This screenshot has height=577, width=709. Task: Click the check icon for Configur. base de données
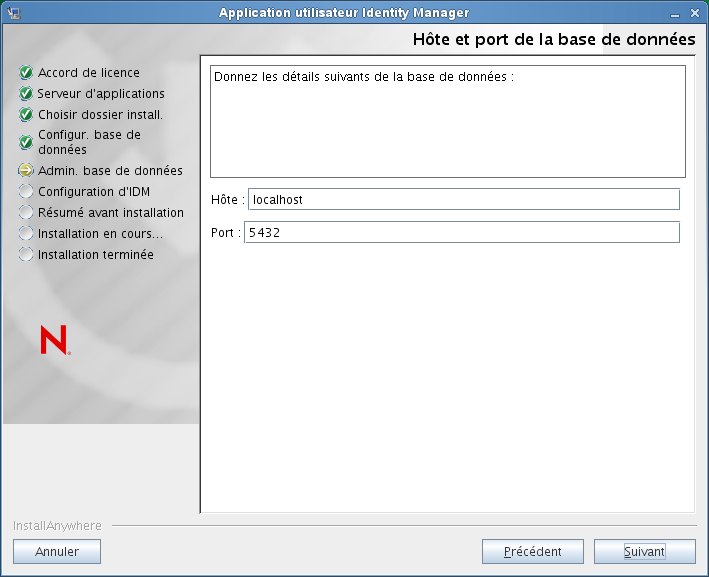pos(26,142)
